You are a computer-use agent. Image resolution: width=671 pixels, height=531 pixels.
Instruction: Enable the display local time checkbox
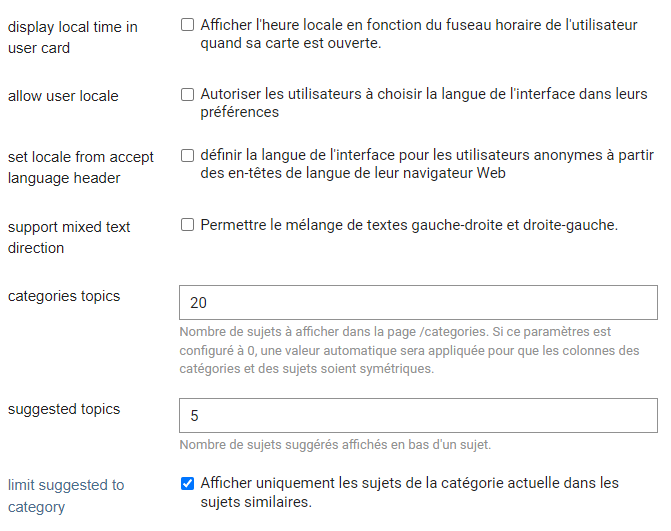[x=187, y=25]
